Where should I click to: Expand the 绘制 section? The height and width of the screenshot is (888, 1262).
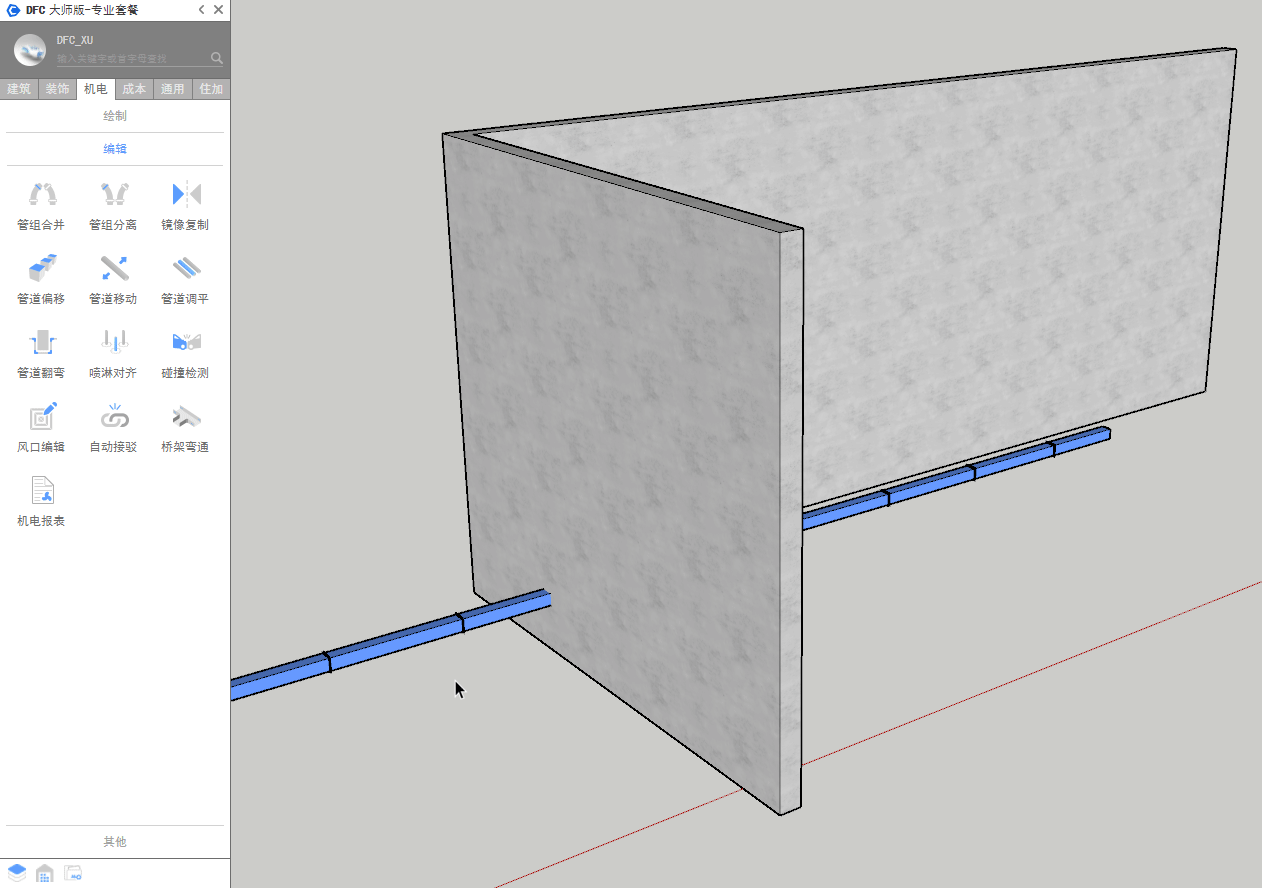point(115,116)
